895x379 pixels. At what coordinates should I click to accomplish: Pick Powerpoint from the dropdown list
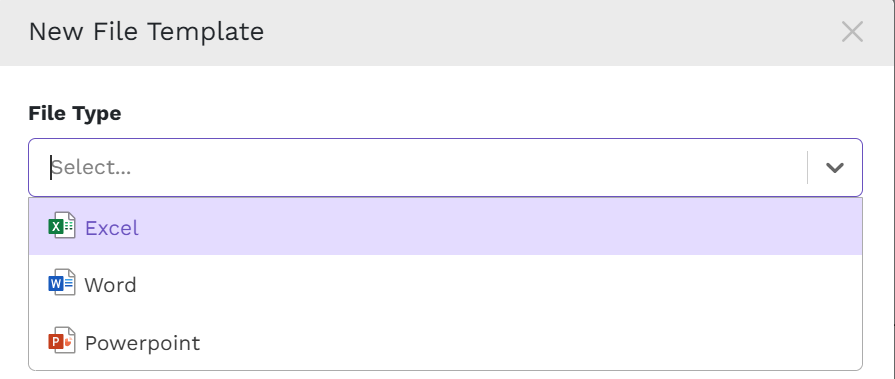[445, 342]
